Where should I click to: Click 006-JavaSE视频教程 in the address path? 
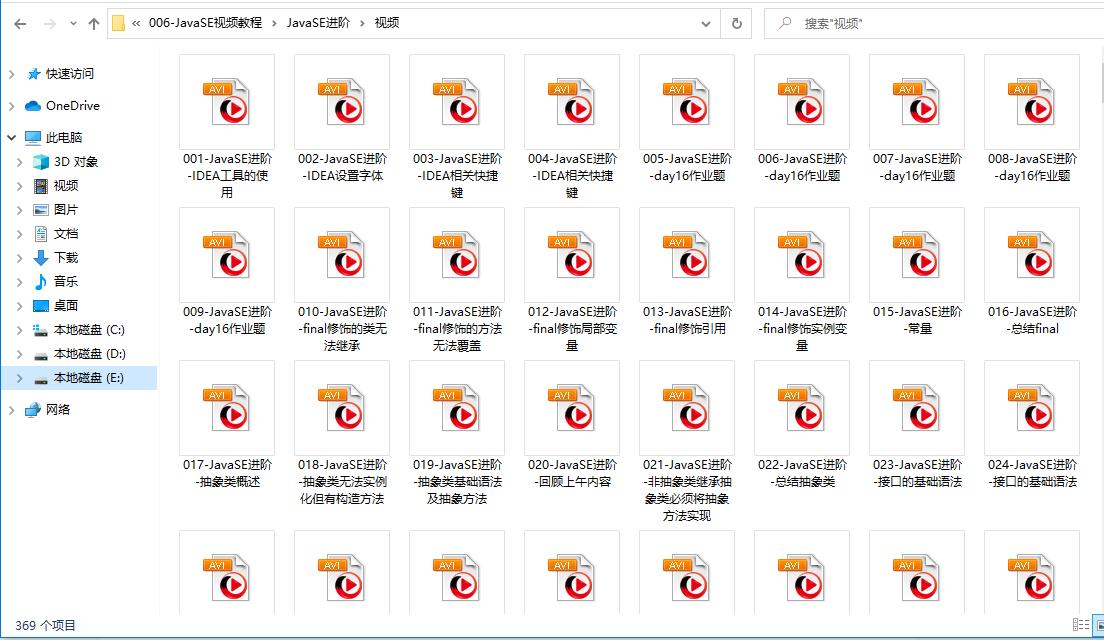pos(205,23)
